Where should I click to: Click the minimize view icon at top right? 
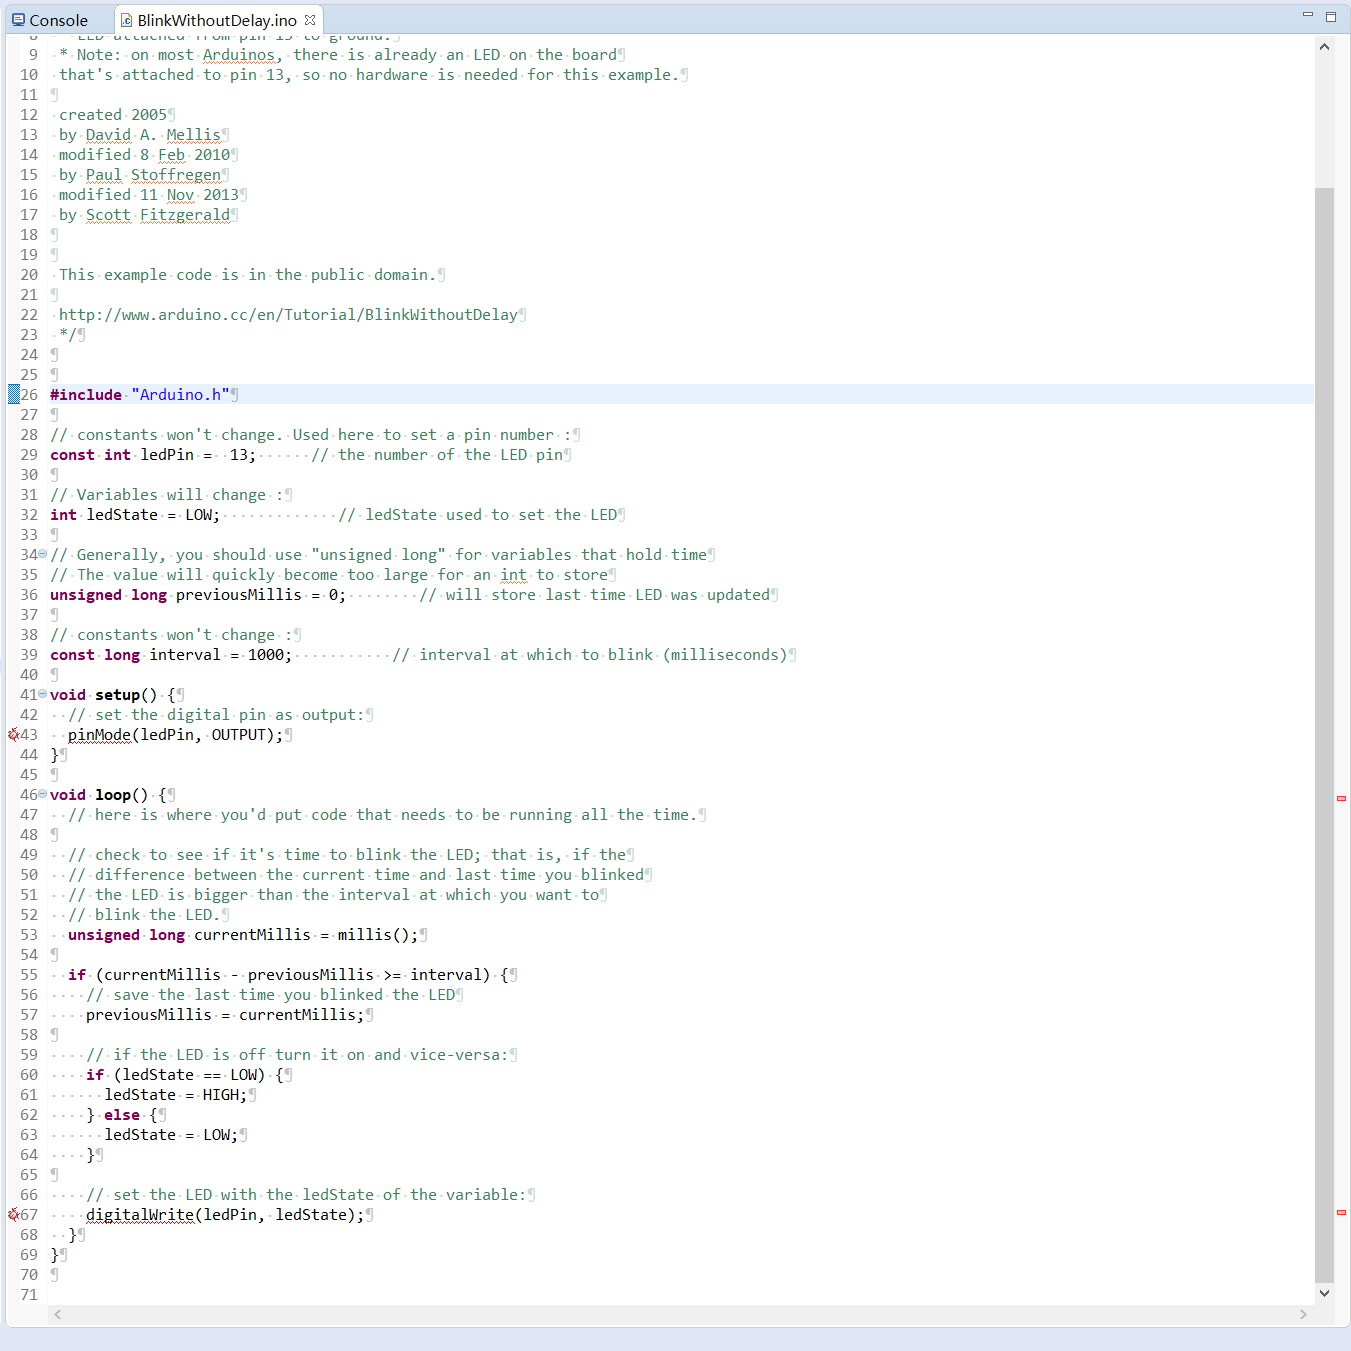pyautogui.click(x=1307, y=13)
